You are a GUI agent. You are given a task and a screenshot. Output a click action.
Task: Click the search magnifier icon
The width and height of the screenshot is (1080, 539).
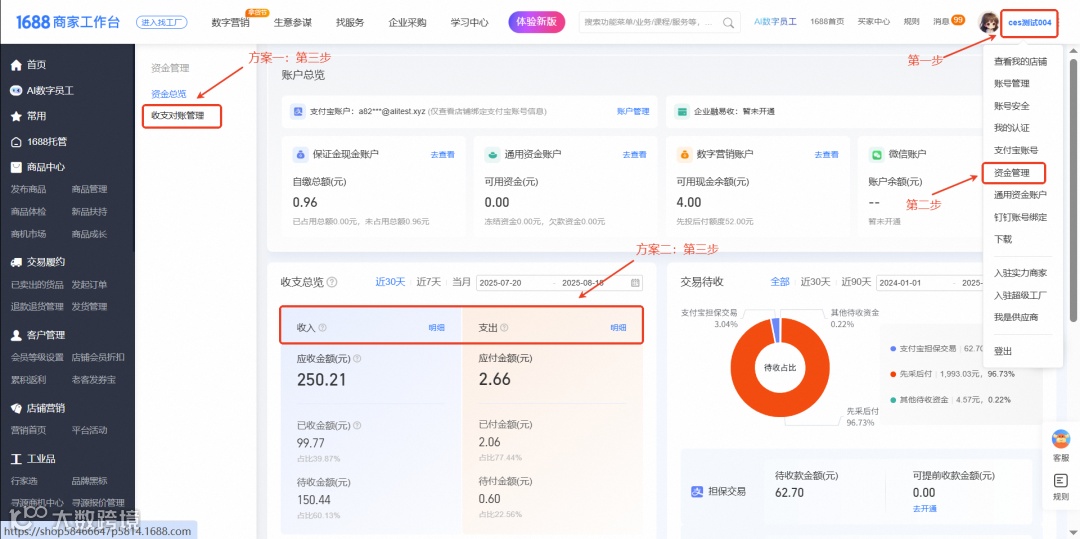(728, 23)
